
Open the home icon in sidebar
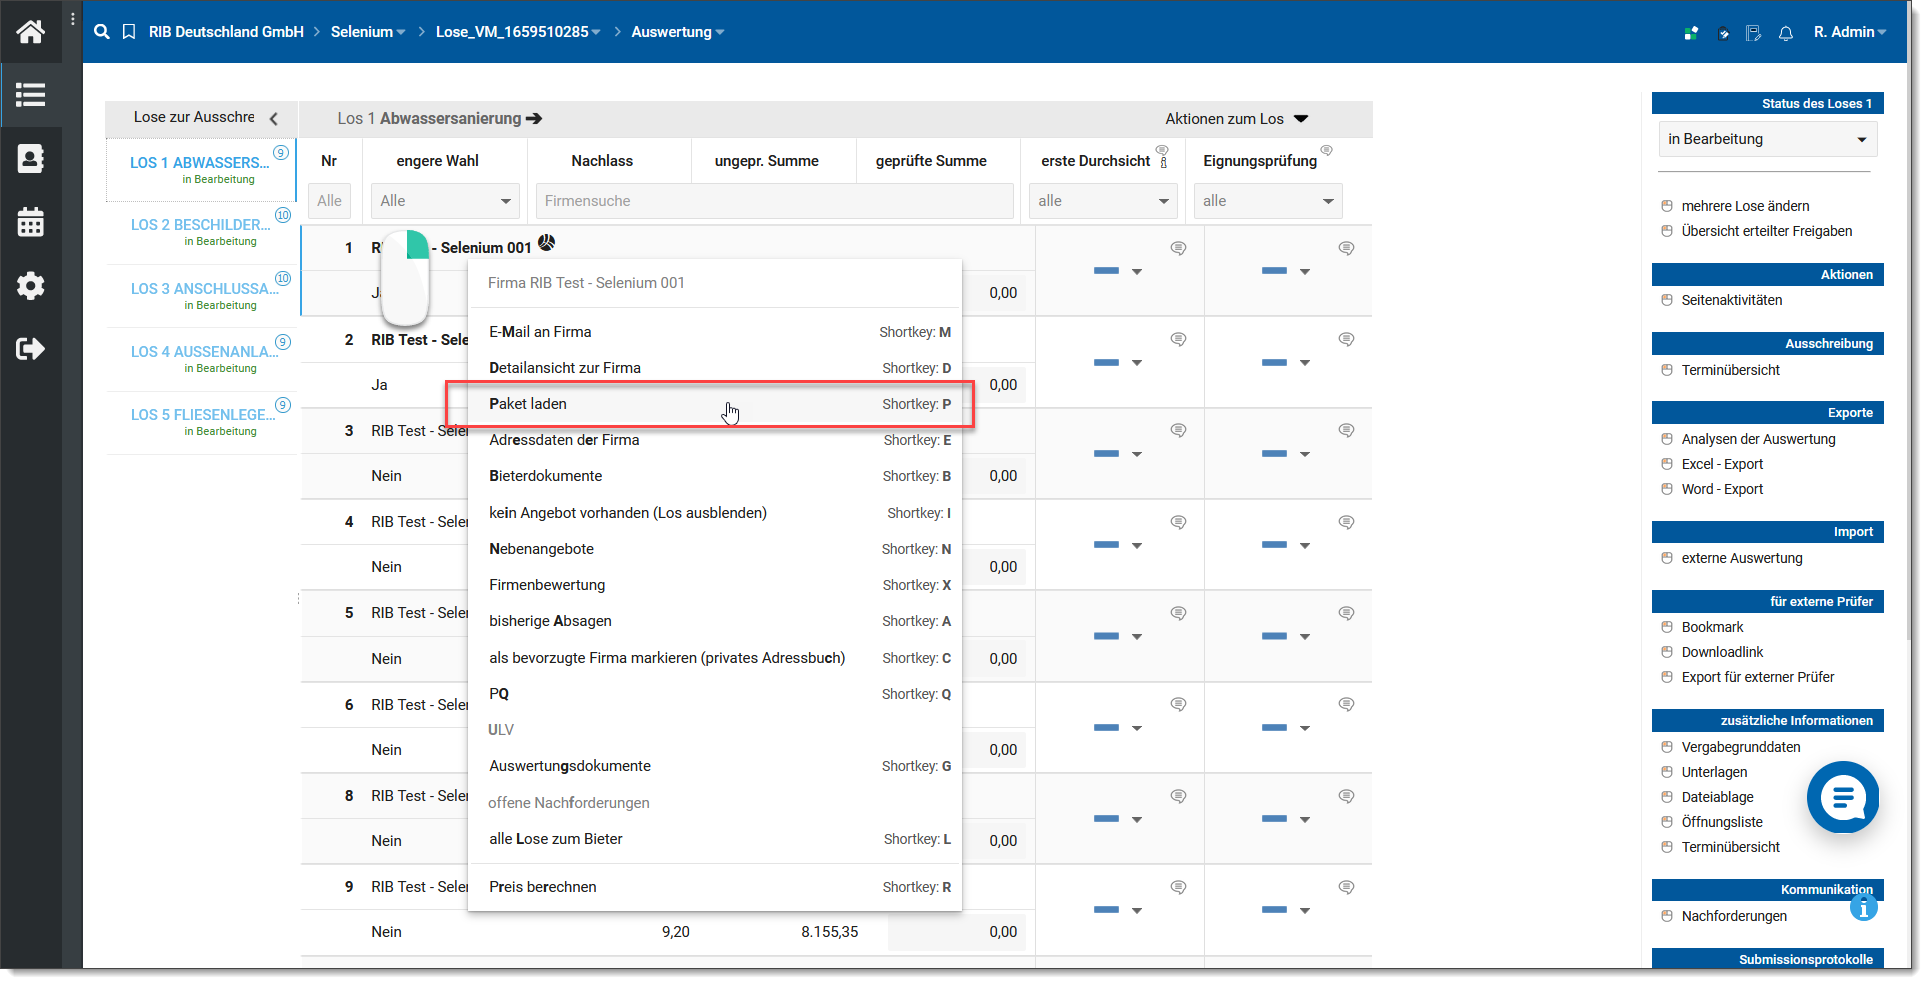30,32
